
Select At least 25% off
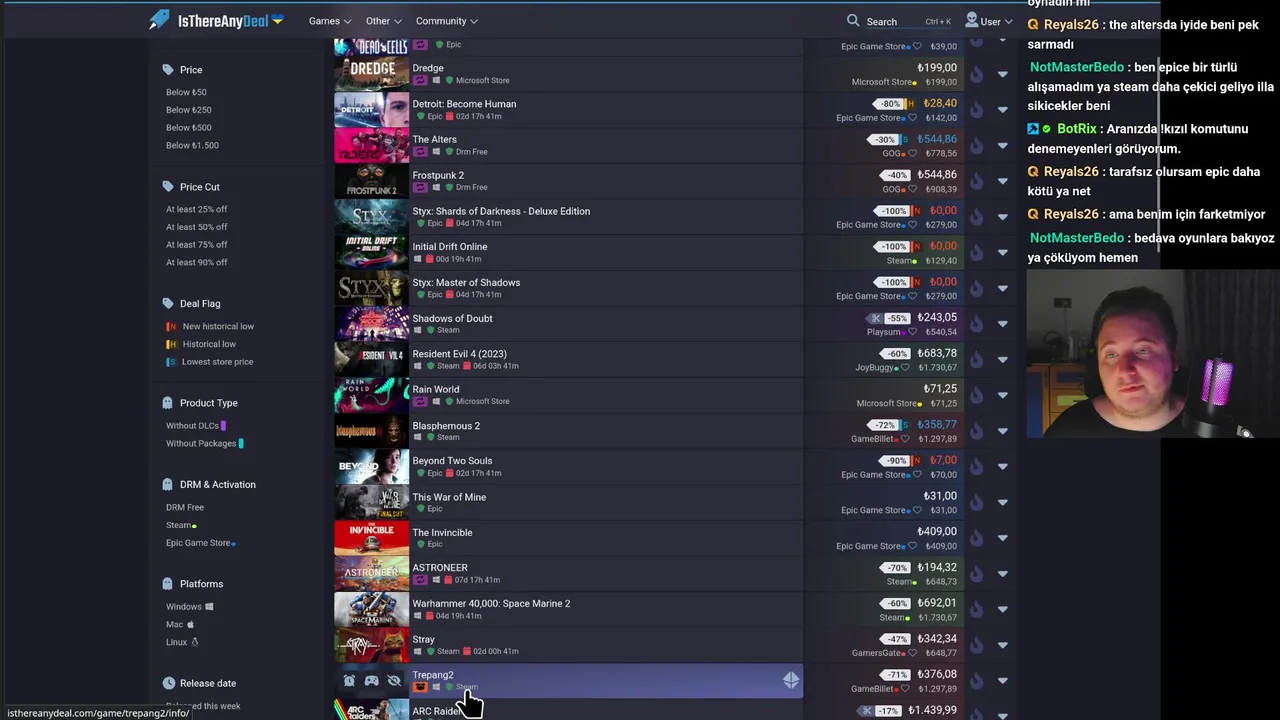coord(197,209)
